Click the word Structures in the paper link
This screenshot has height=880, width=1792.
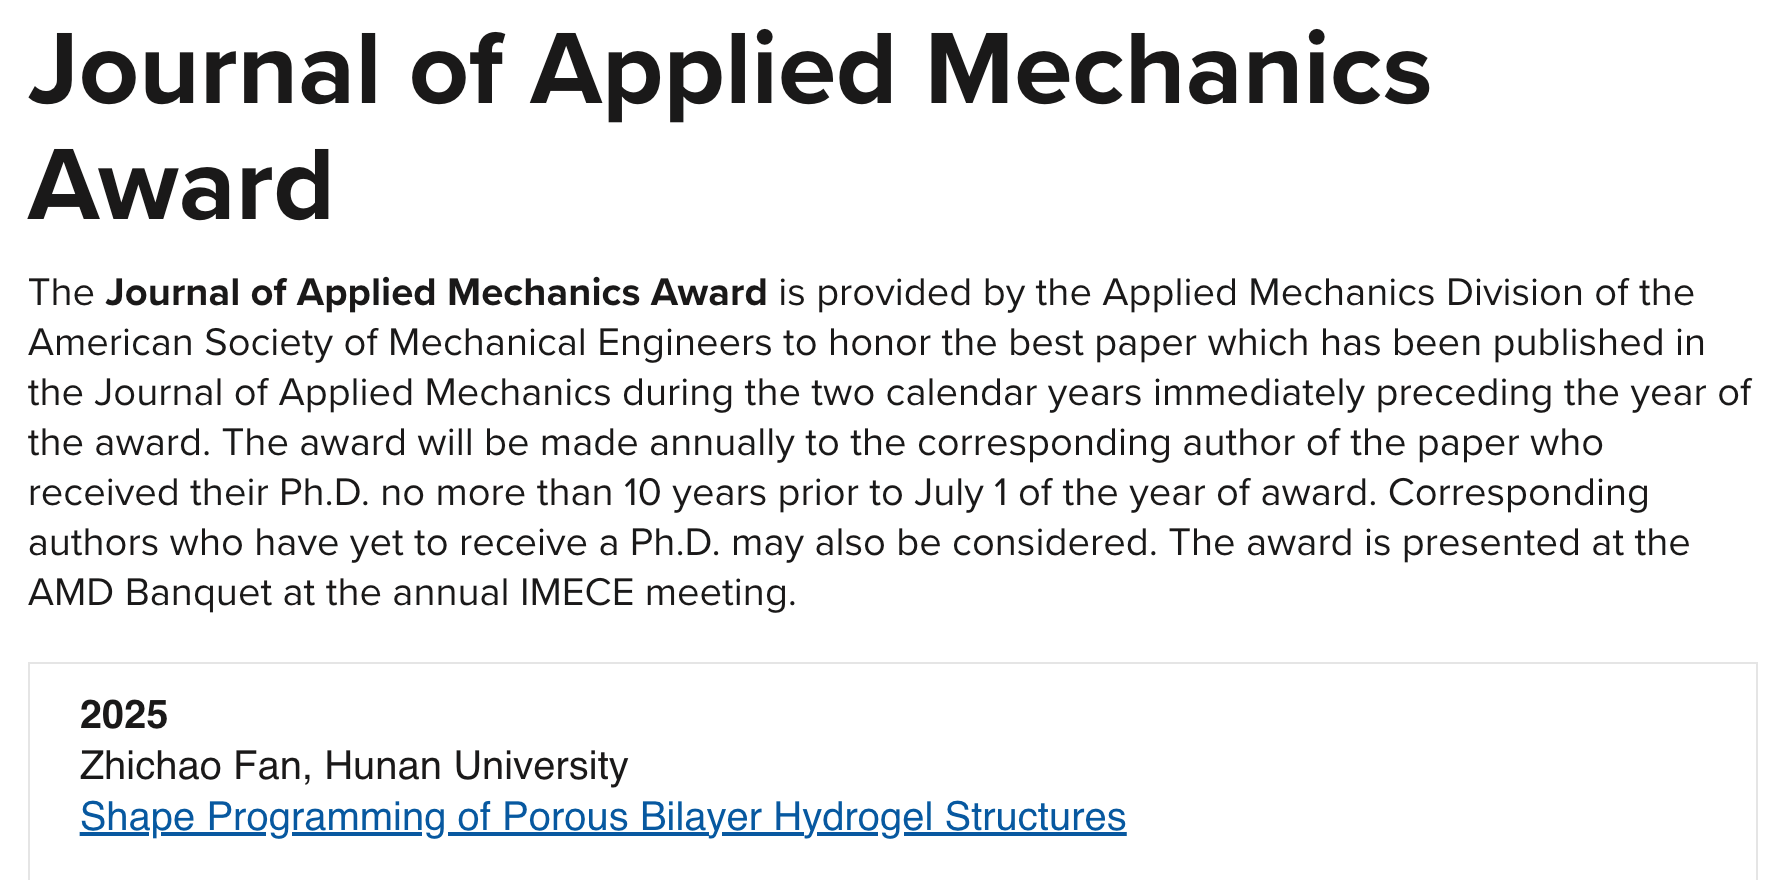coord(1035,817)
